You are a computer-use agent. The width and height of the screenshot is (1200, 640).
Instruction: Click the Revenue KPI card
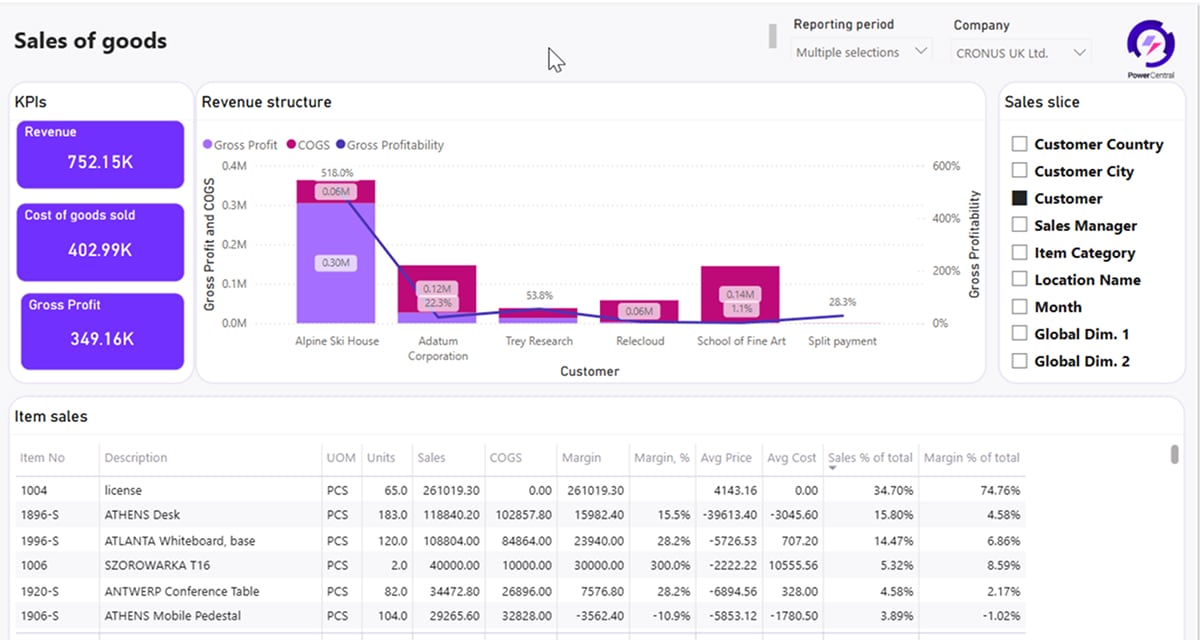[100, 154]
